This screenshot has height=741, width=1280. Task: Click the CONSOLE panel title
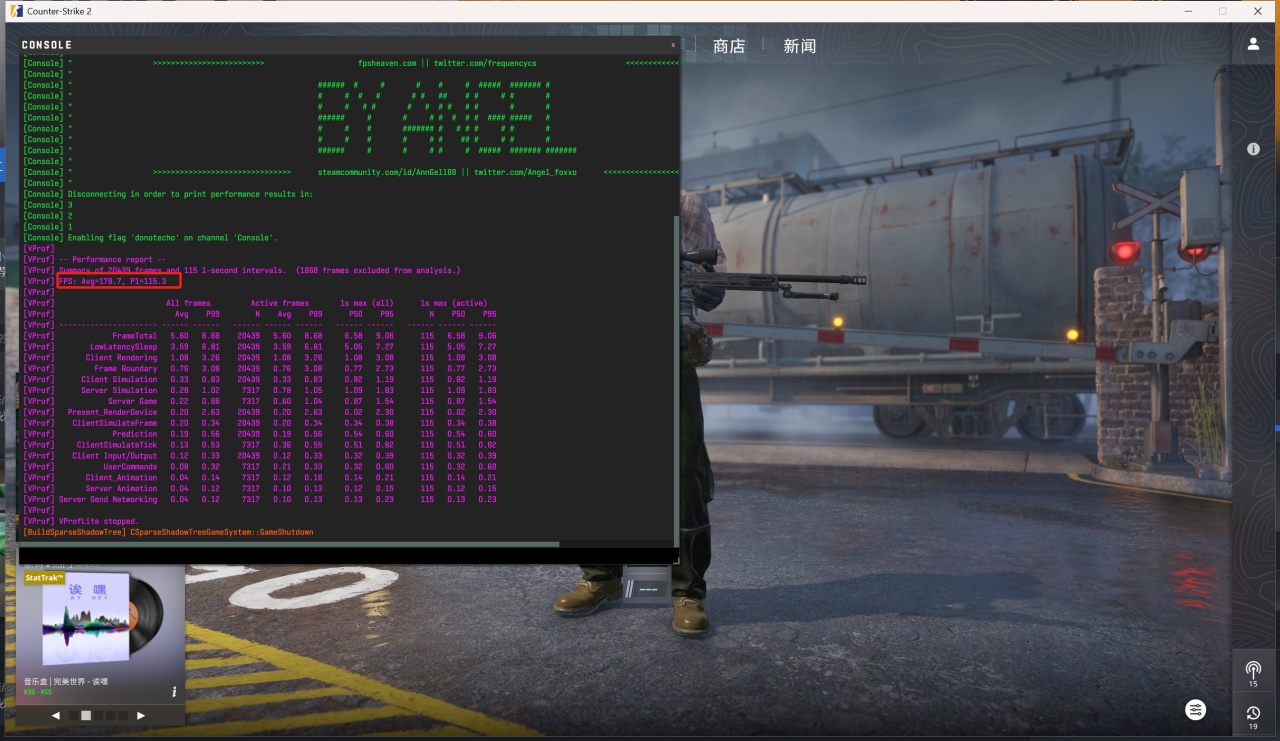pos(47,45)
